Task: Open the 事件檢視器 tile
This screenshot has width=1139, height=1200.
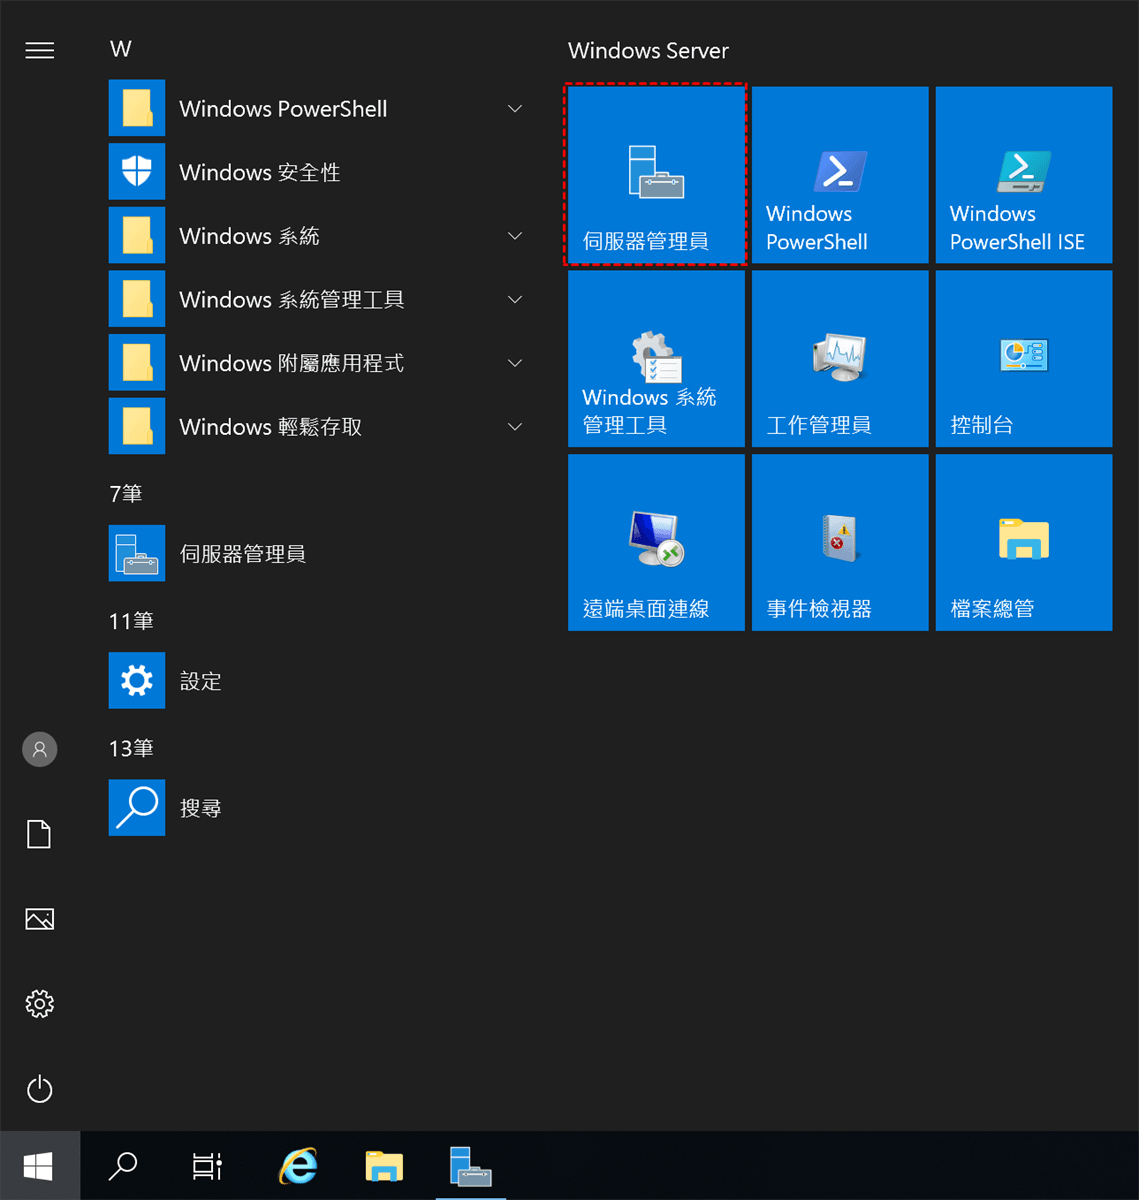Action: 840,543
